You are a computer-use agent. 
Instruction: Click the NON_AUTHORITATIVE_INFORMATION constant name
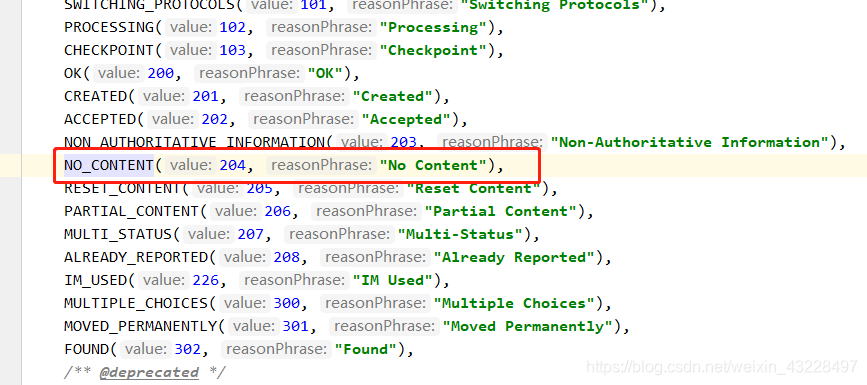pyautogui.click(x=195, y=143)
